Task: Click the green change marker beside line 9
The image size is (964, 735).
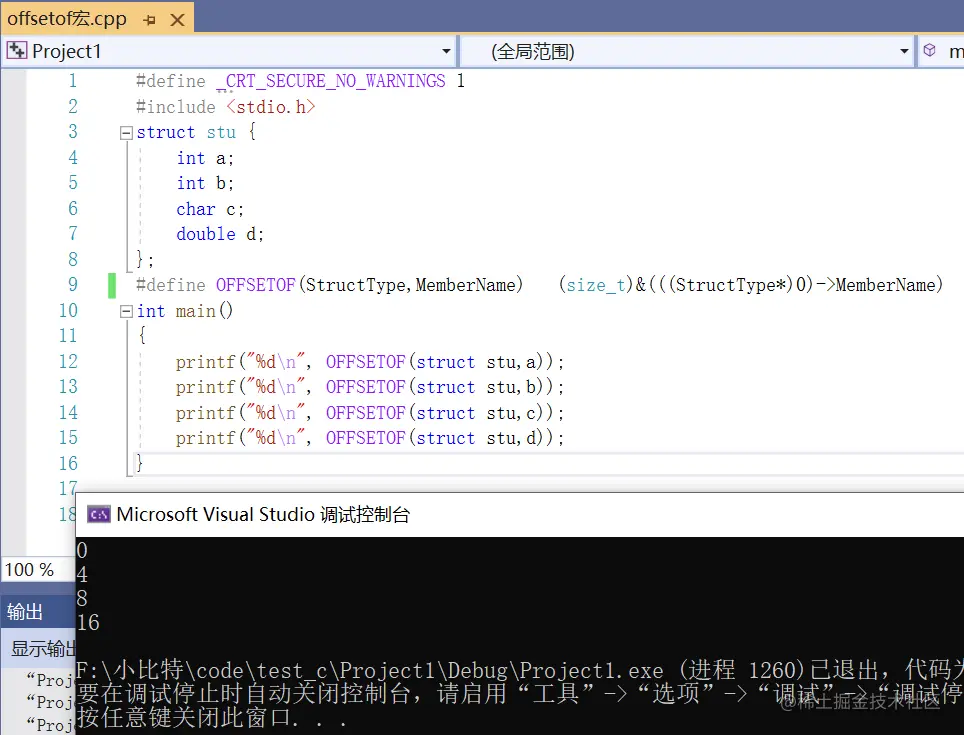Action: coord(112,285)
